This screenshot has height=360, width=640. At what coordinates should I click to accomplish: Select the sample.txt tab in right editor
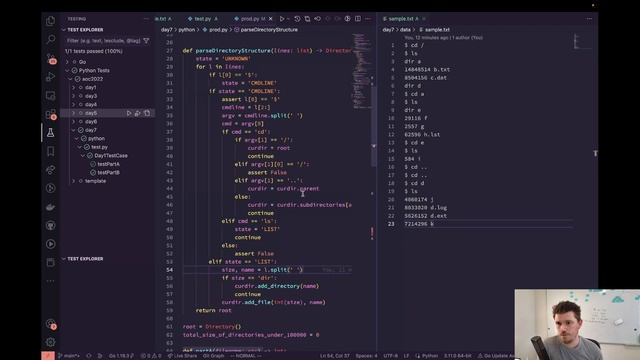click(x=400, y=19)
